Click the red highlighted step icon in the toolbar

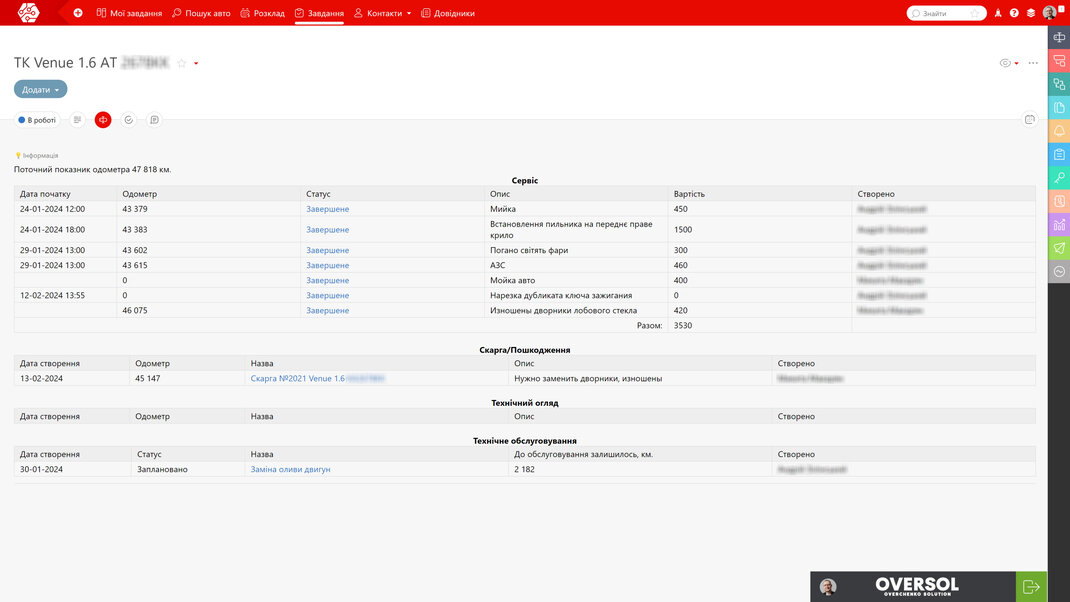(x=103, y=120)
